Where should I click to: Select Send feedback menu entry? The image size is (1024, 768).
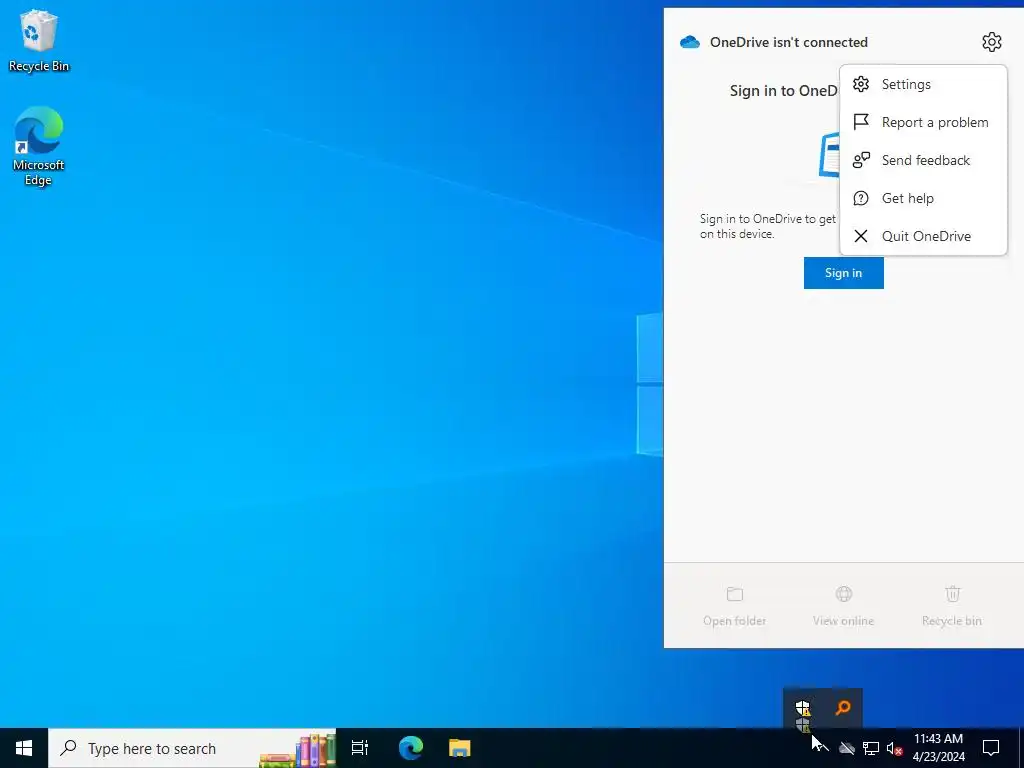click(923, 160)
